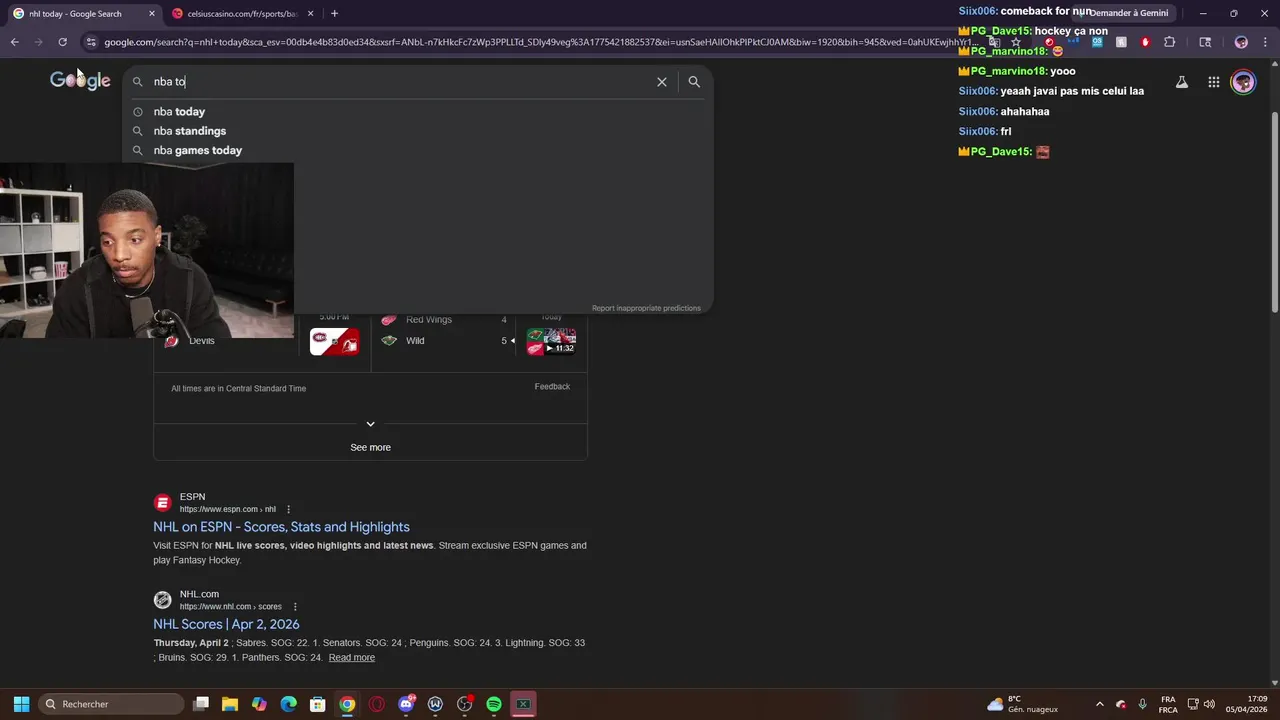
Task: Bookmark this page with the star icon
Action: [x=1016, y=42]
